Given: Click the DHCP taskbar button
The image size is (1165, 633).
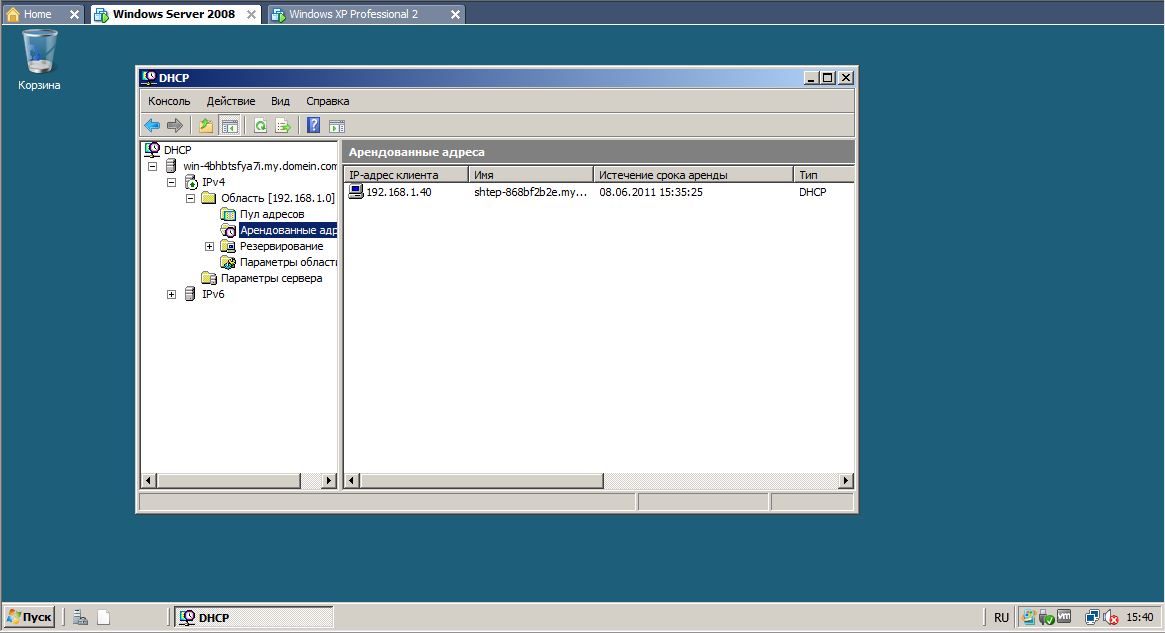Looking at the screenshot, I should (x=253, y=617).
